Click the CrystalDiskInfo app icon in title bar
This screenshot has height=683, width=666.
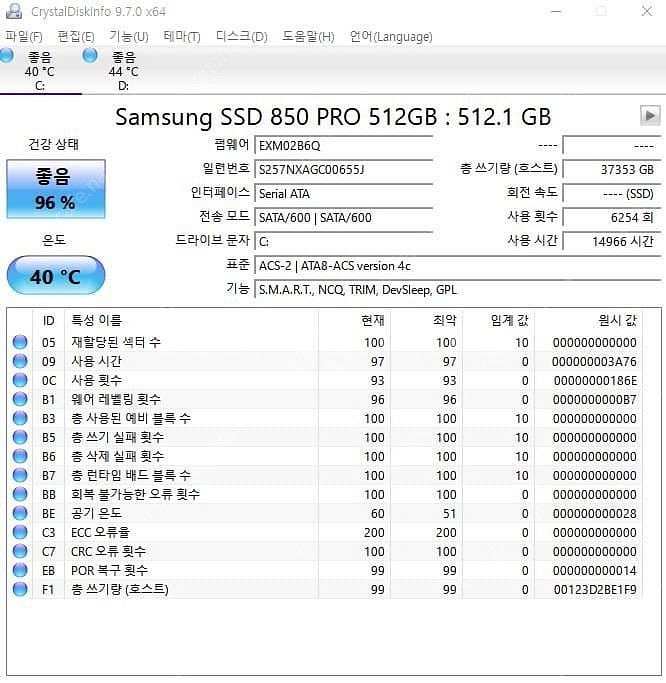pos(14,11)
